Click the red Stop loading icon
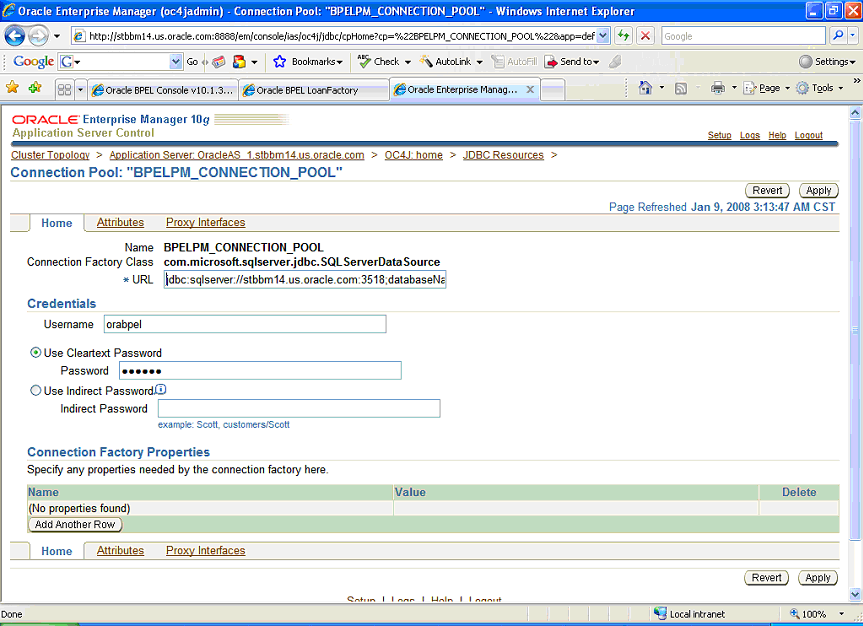The height and width of the screenshot is (626, 863). [645, 36]
